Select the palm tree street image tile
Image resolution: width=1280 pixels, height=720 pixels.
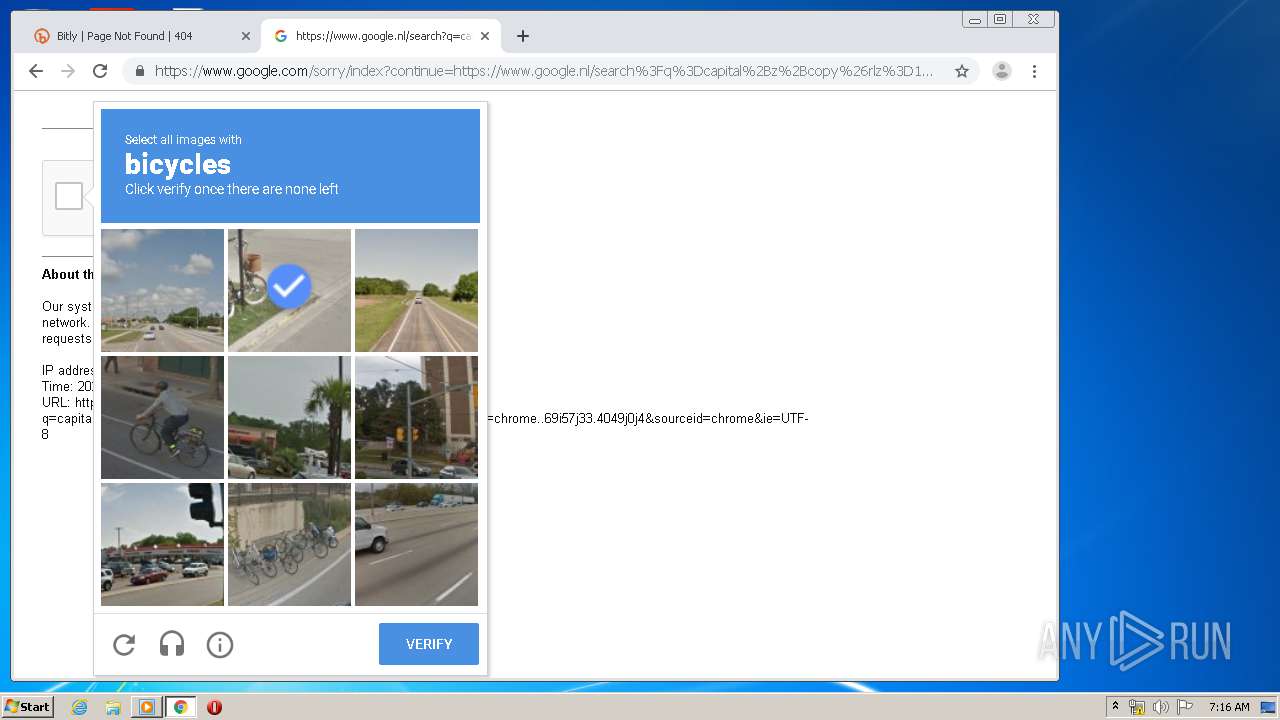pyautogui.click(x=289, y=417)
